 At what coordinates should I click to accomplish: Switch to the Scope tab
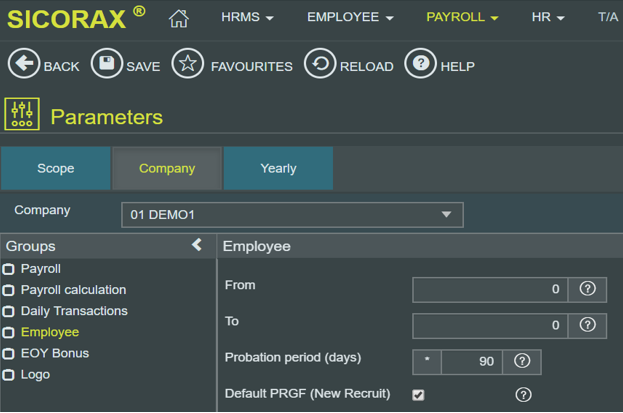coord(56,168)
